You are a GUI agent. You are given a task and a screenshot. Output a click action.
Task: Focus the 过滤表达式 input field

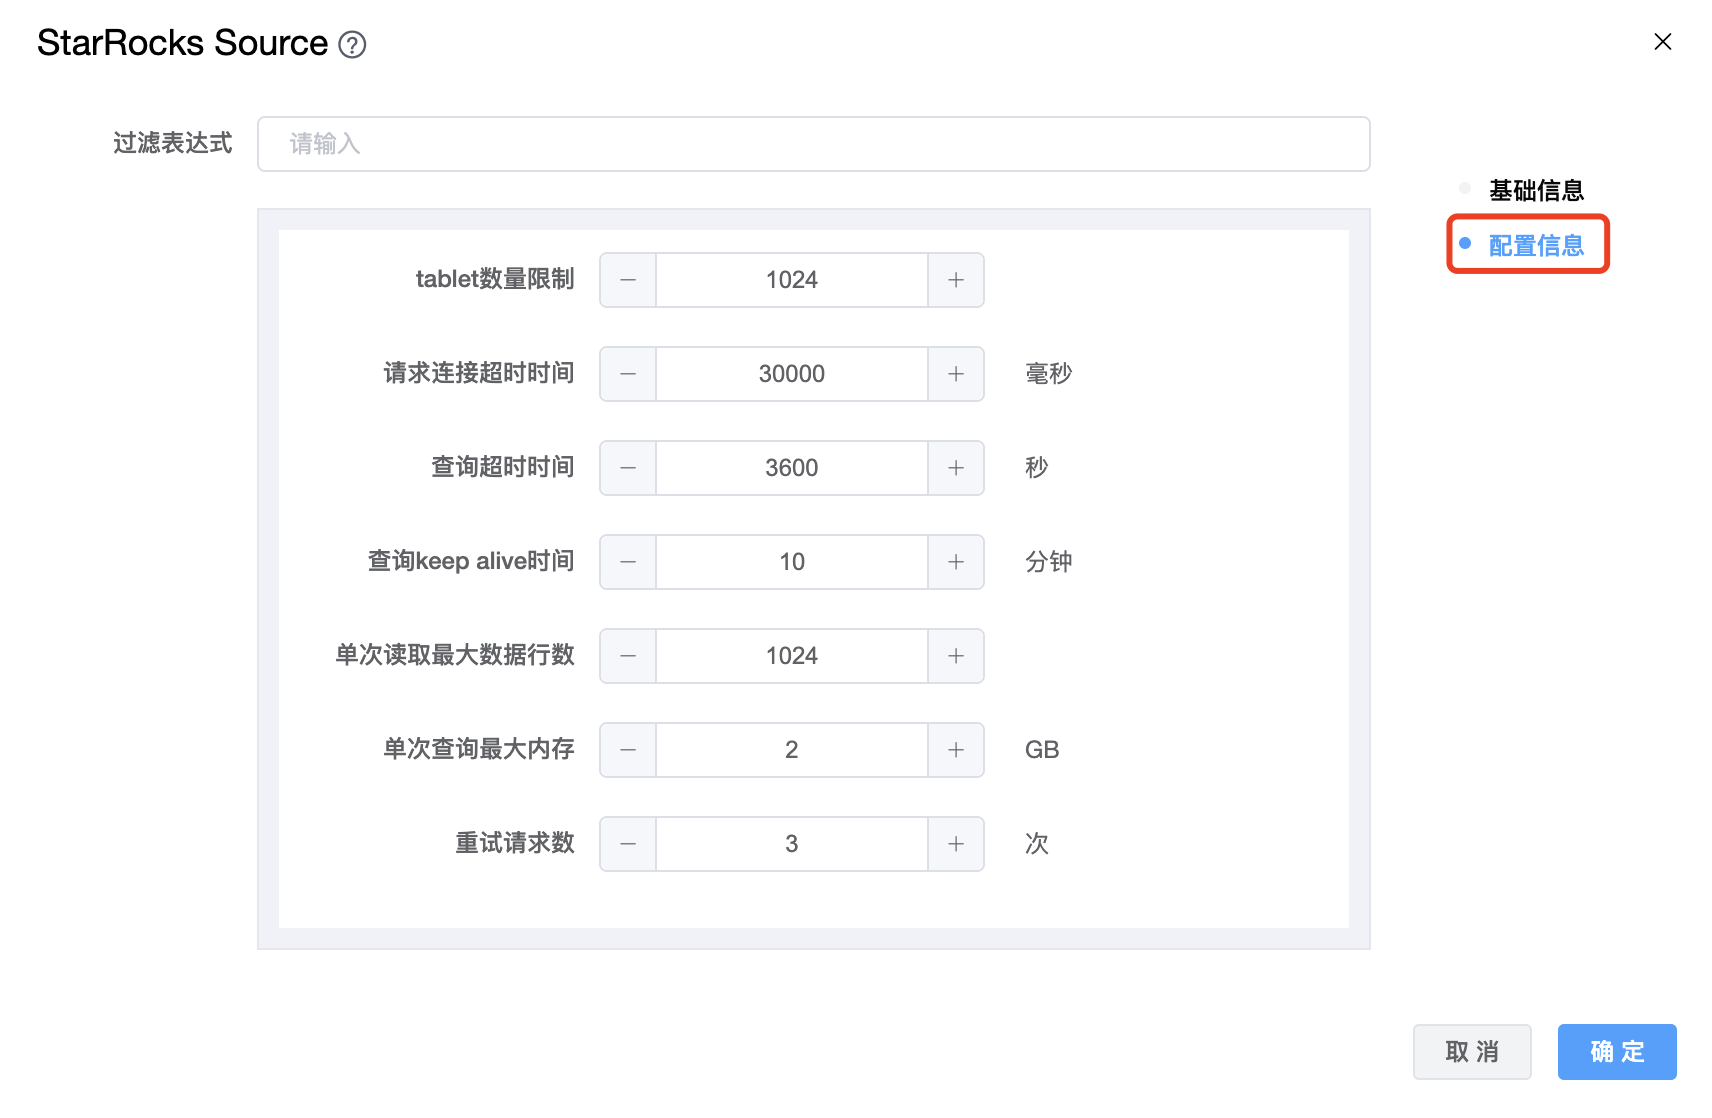(x=813, y=144)
